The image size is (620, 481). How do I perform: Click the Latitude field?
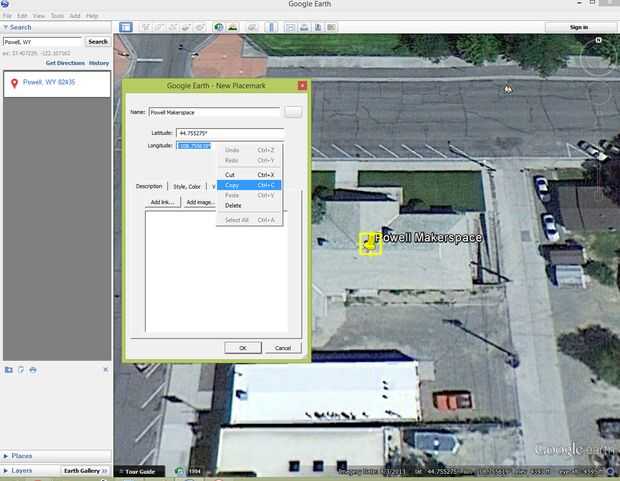[230, 133]
